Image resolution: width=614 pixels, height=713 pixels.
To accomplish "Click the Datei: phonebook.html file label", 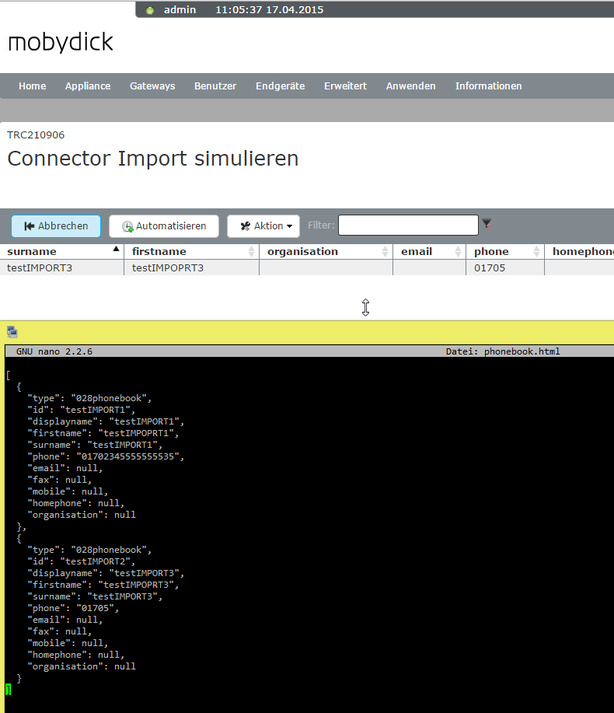I will coord(503,351).
